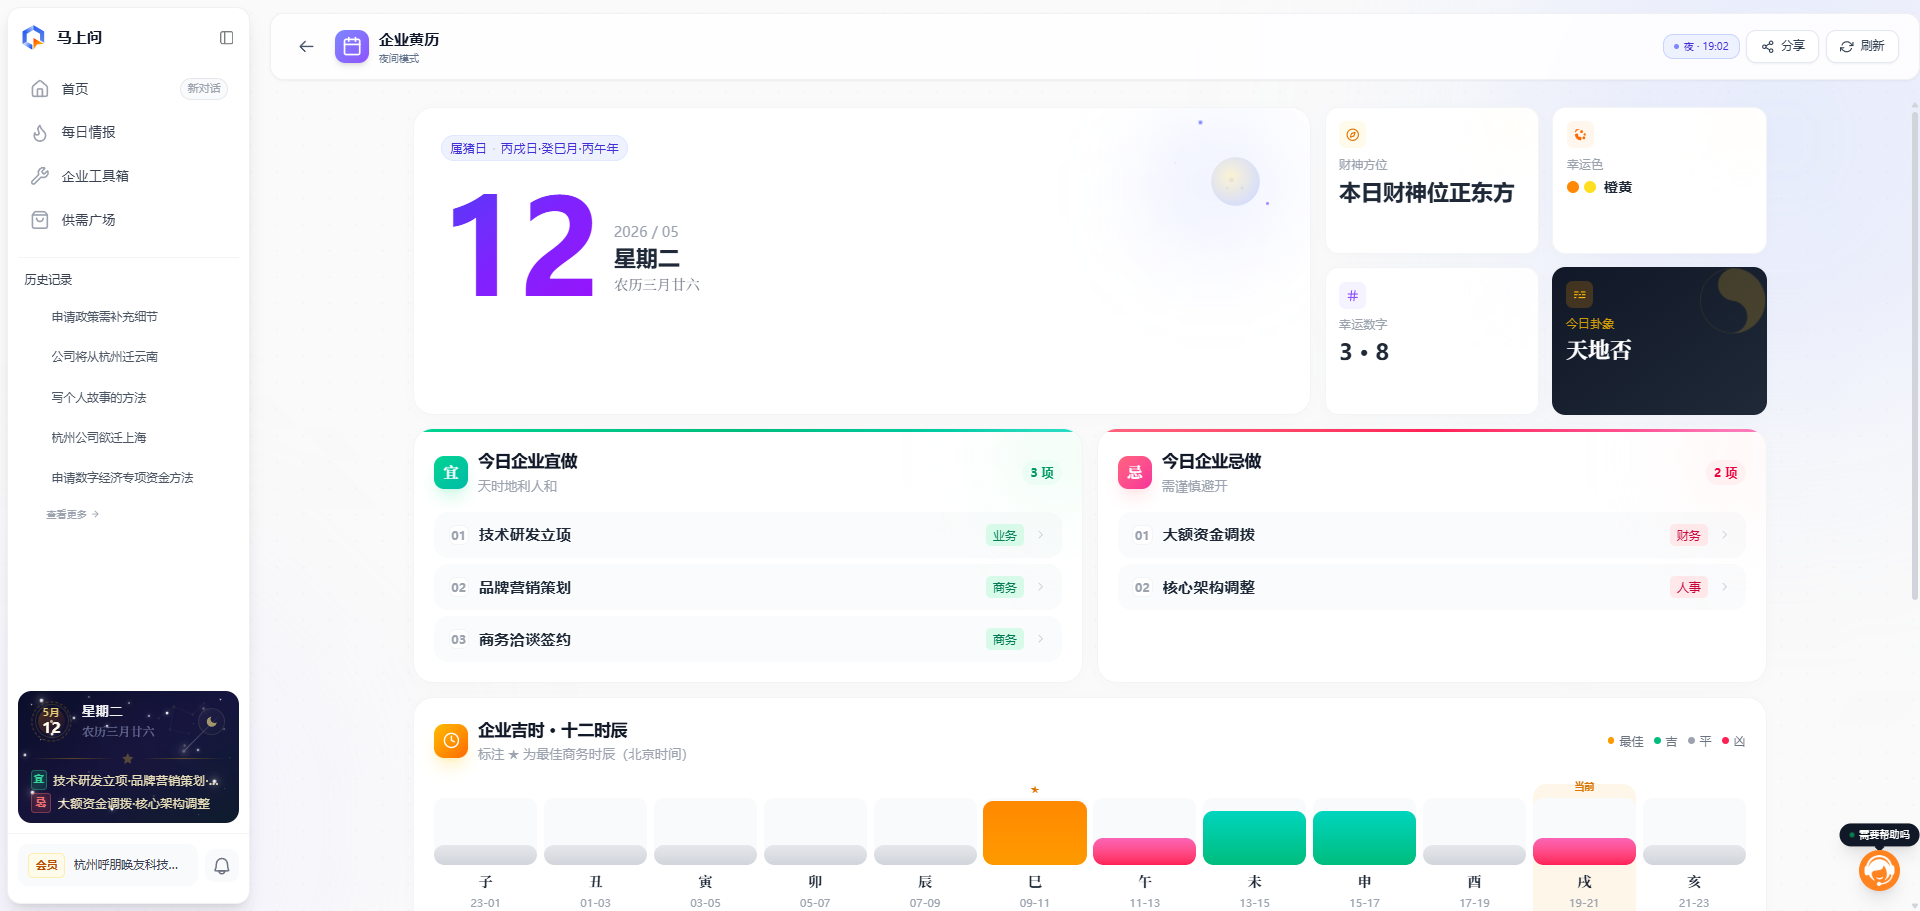Click the orange 巳 best-hour bar
This screenshot has height=911, width=1920.
(1035, 832)
